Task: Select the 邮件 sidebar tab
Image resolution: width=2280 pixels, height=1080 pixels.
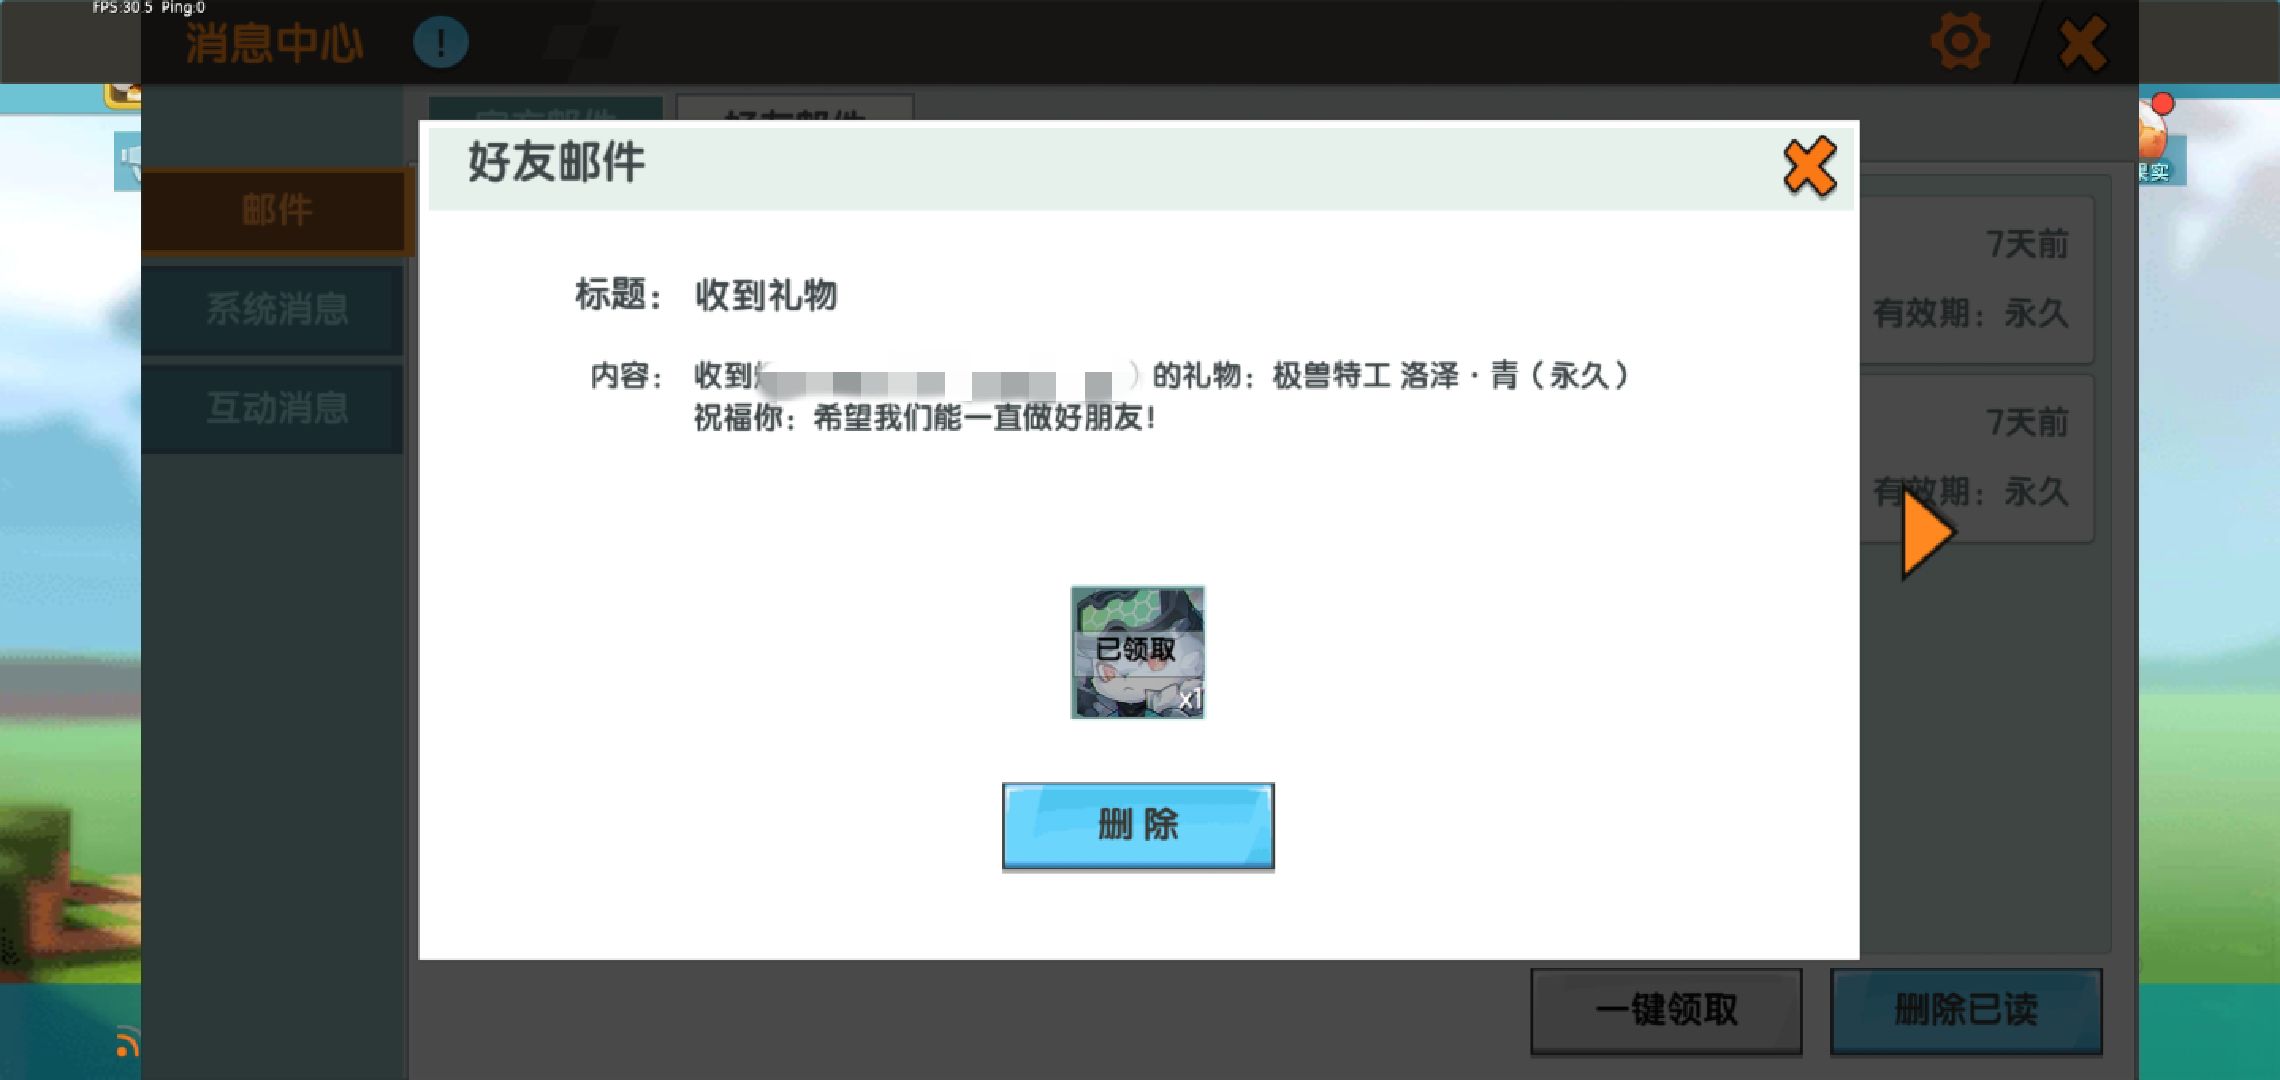Action: 276,210
